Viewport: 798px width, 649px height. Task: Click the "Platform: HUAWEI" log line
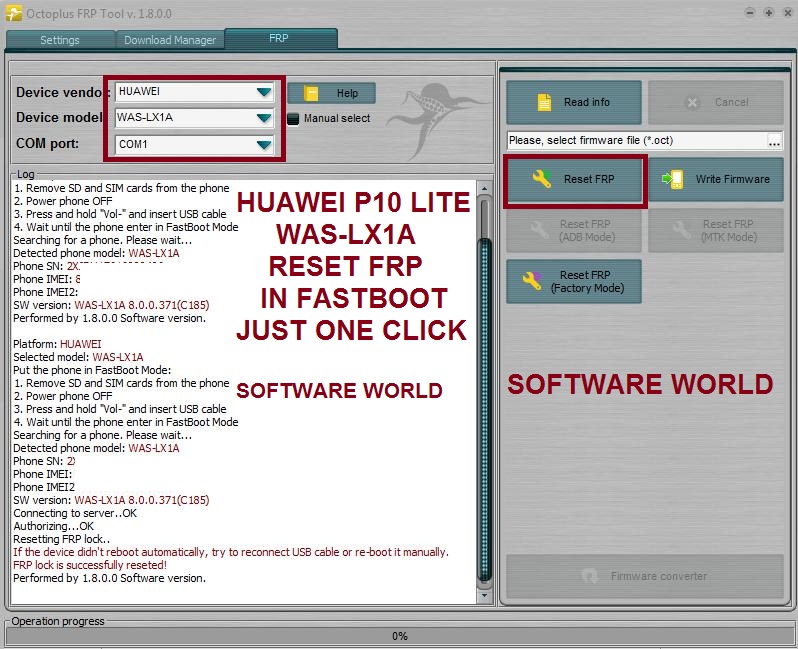(57, 344)
